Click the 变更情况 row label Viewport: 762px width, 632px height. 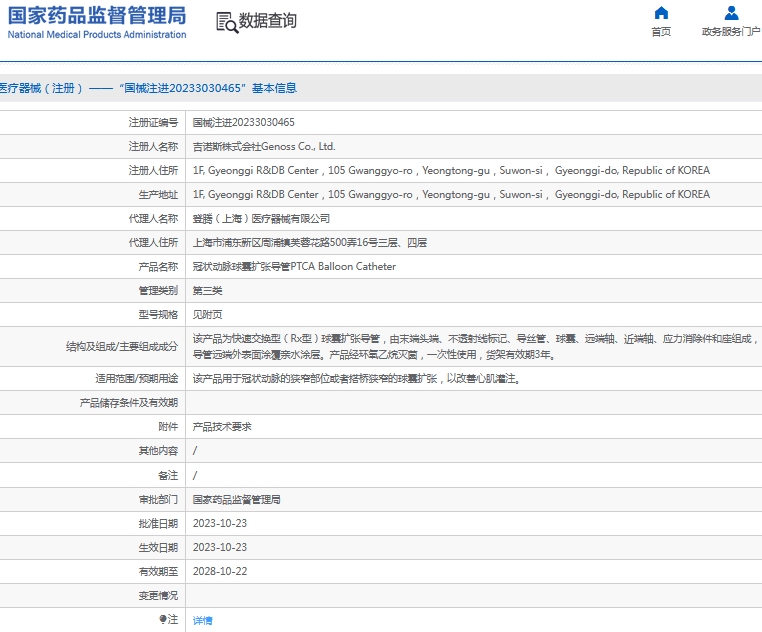click(158, 596)
